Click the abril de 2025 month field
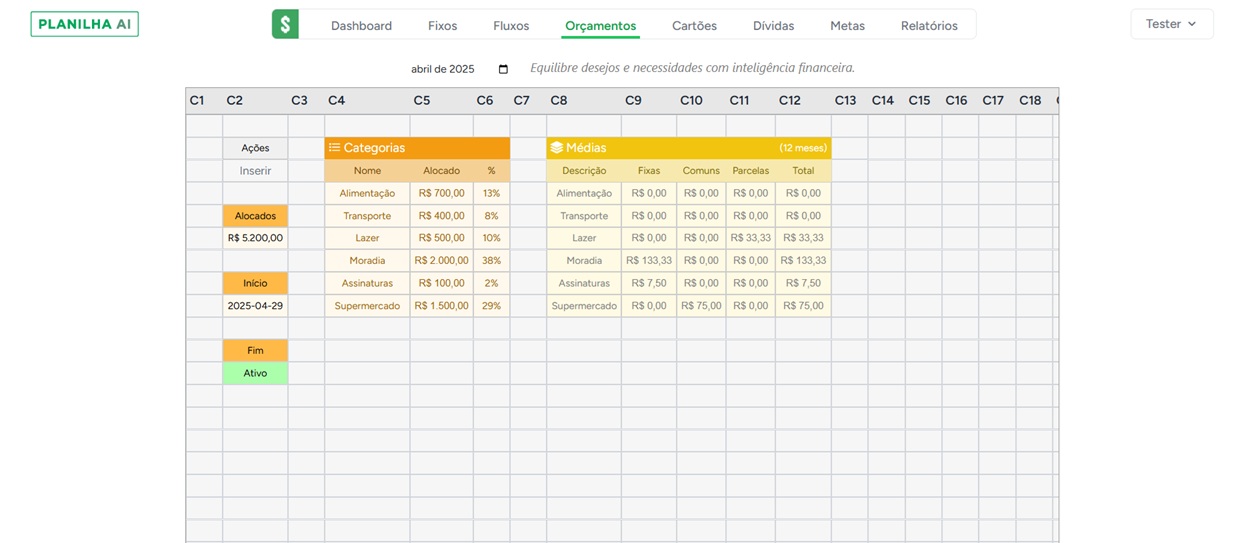 (459, 69)
